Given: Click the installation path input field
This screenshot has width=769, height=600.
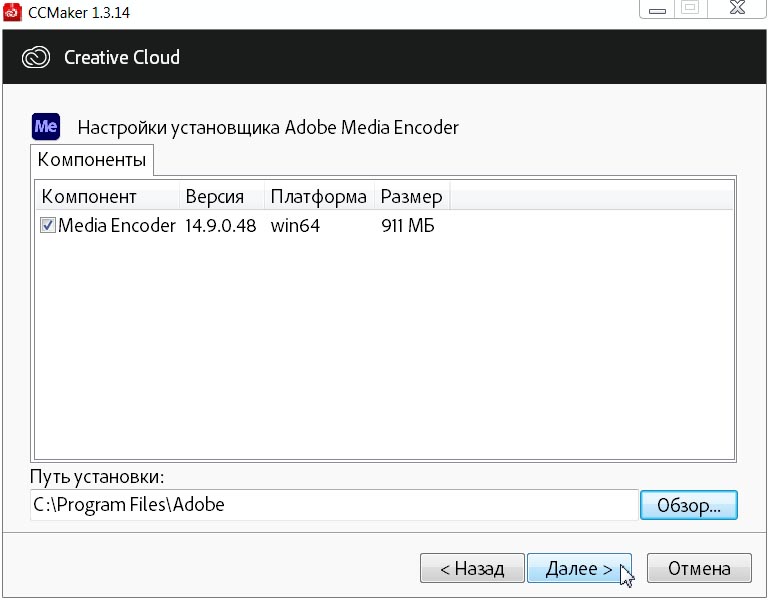Looking at the screenshot, I should point(334,505).
